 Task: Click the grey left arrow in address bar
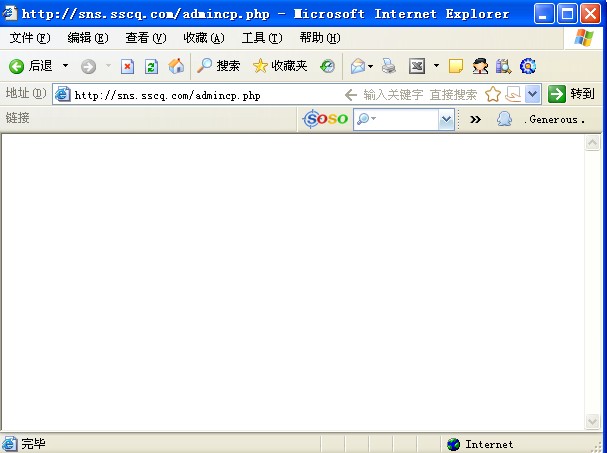[x=351, y=95]
